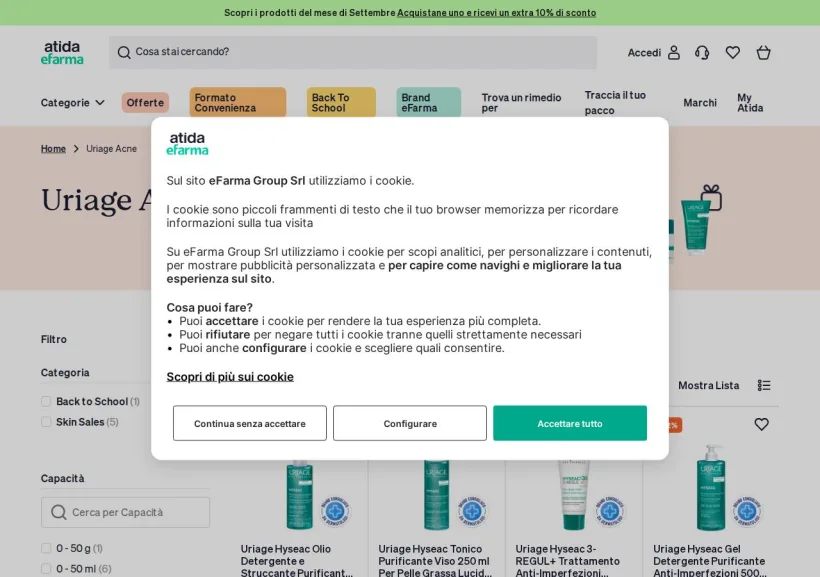The height and width of the screenshot is (577, 820).
Task: Open the extra 10% di sconto promo link
Action: 496,13
